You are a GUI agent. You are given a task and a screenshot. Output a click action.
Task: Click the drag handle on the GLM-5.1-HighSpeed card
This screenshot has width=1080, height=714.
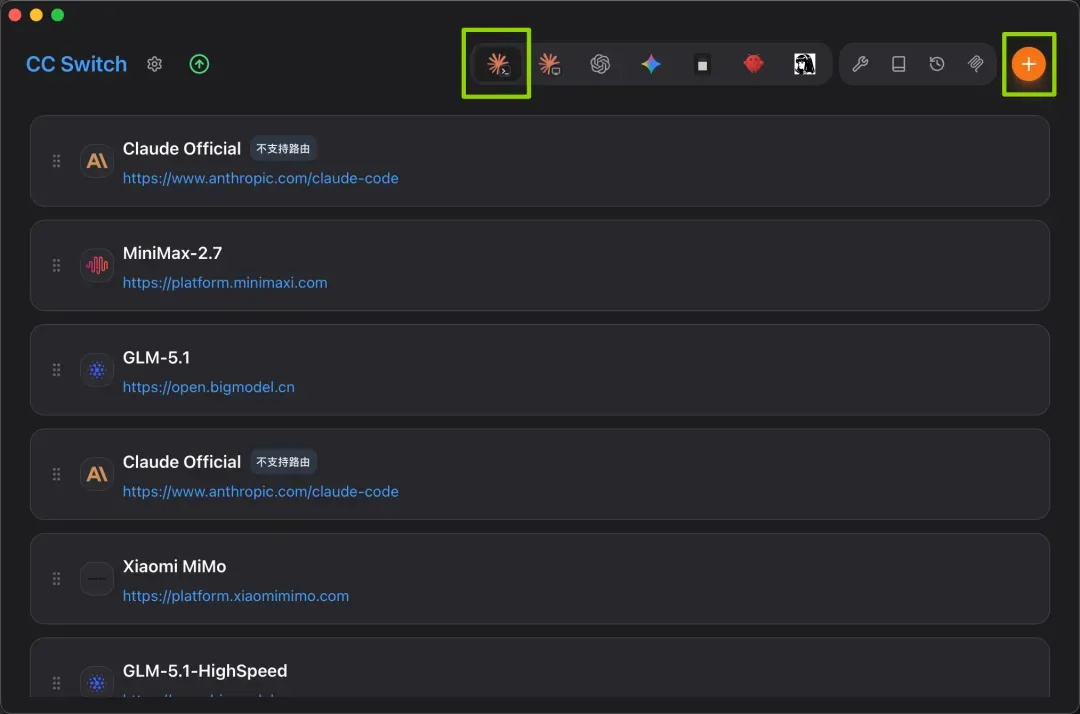click(x=56, y=683)
